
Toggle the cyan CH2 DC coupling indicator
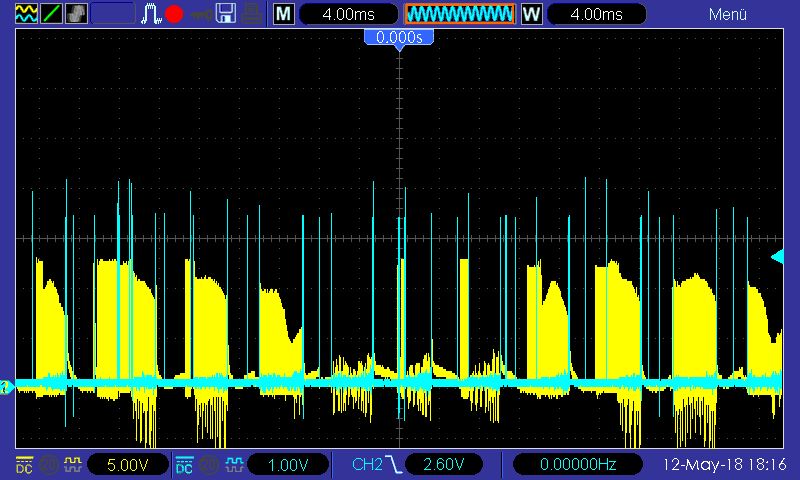[183, 464]
